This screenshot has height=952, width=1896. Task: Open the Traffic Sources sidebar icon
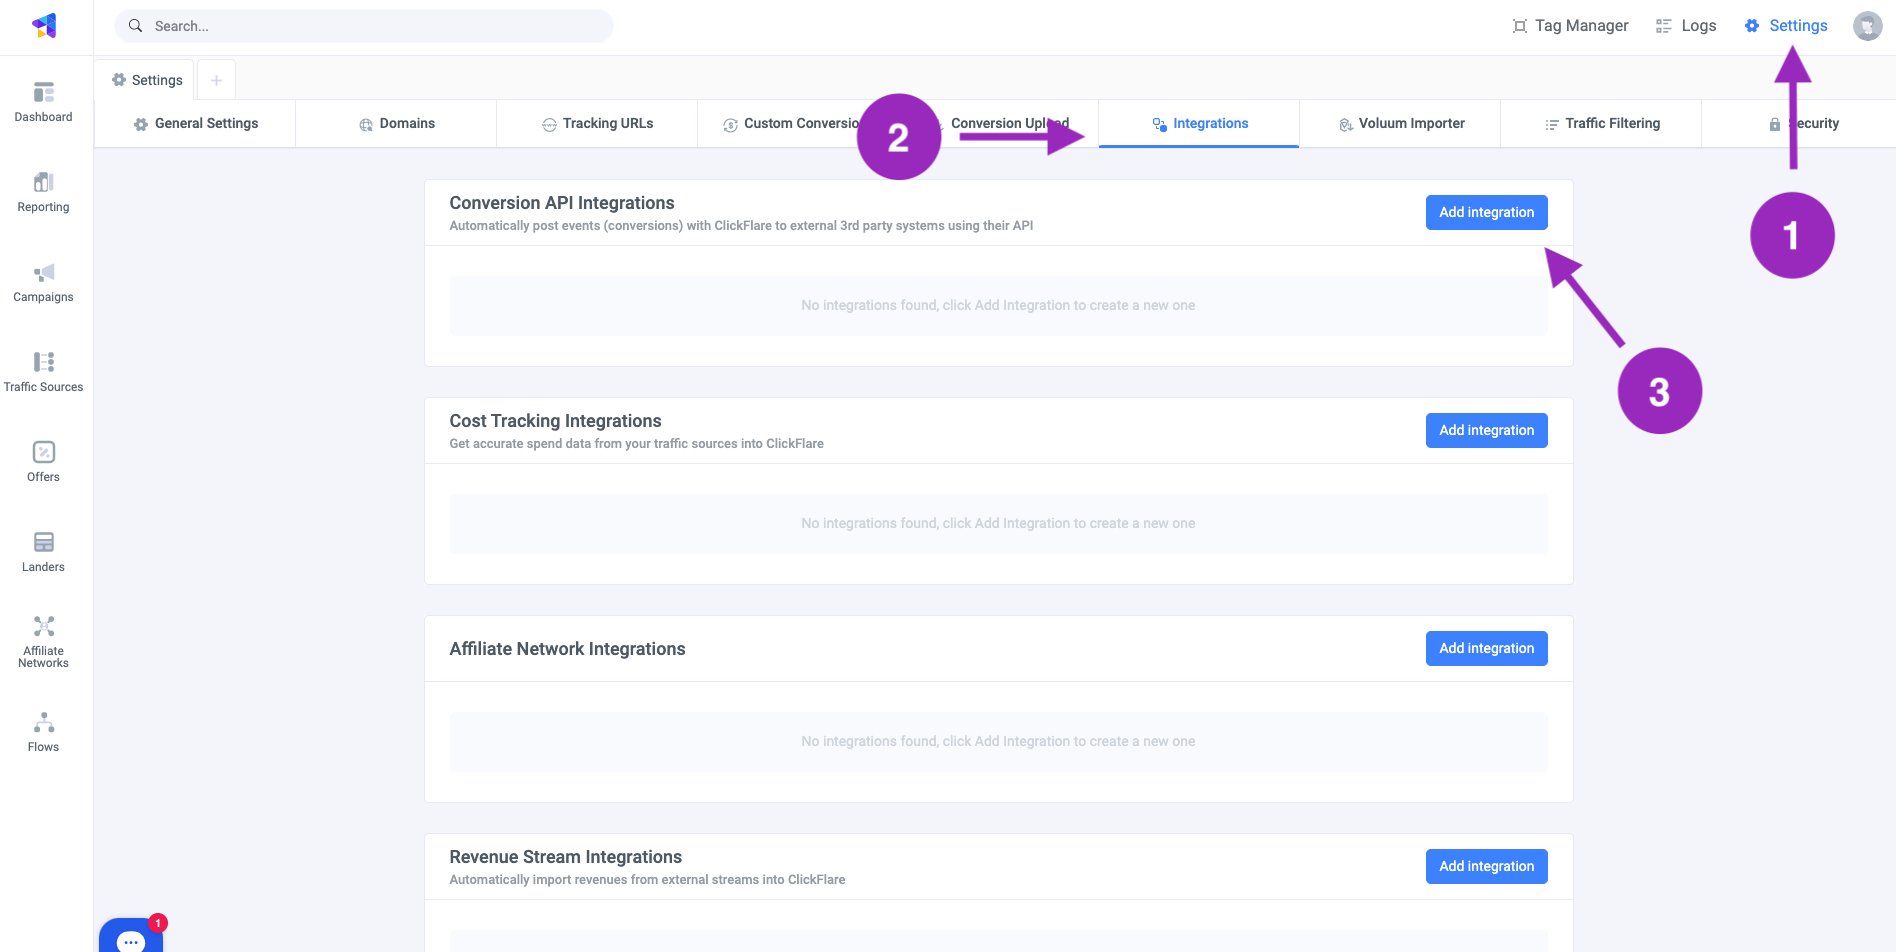tap(44, 362)
